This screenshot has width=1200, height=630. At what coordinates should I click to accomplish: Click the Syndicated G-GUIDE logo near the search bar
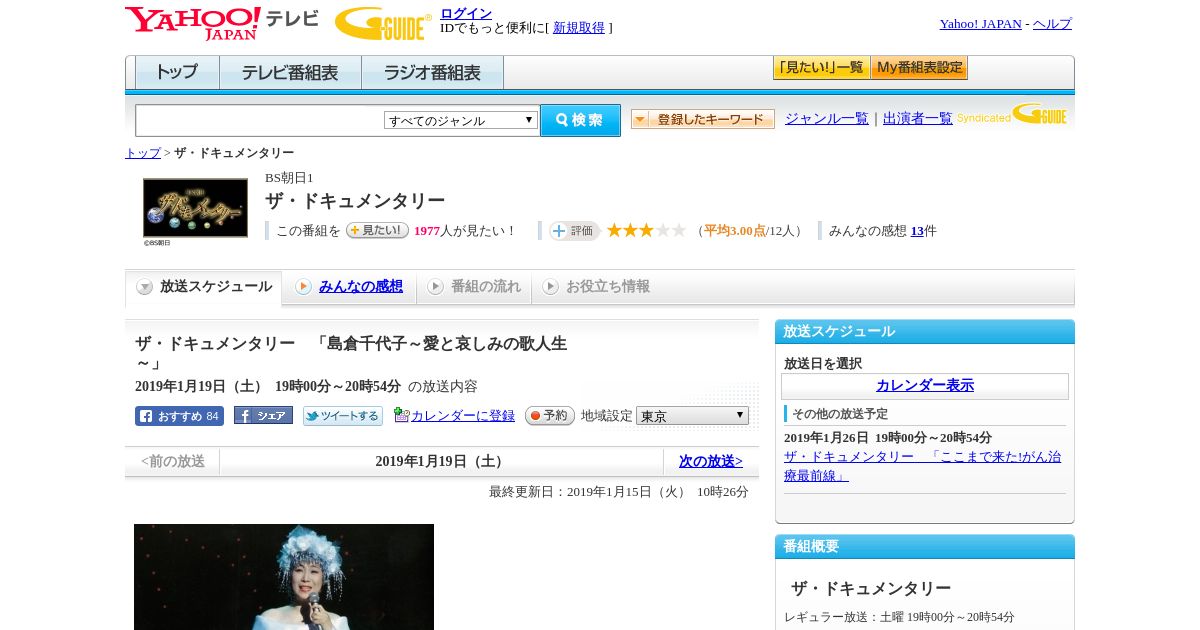1012,115
